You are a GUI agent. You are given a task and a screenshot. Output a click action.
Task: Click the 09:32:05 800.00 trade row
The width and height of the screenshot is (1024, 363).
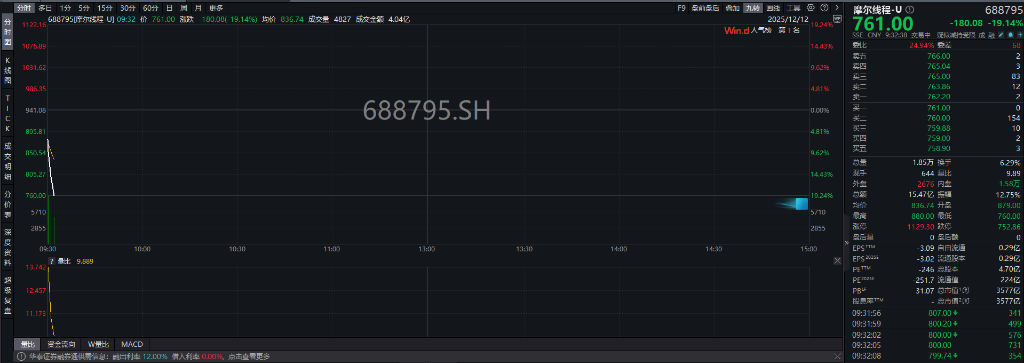coord(936,344)
